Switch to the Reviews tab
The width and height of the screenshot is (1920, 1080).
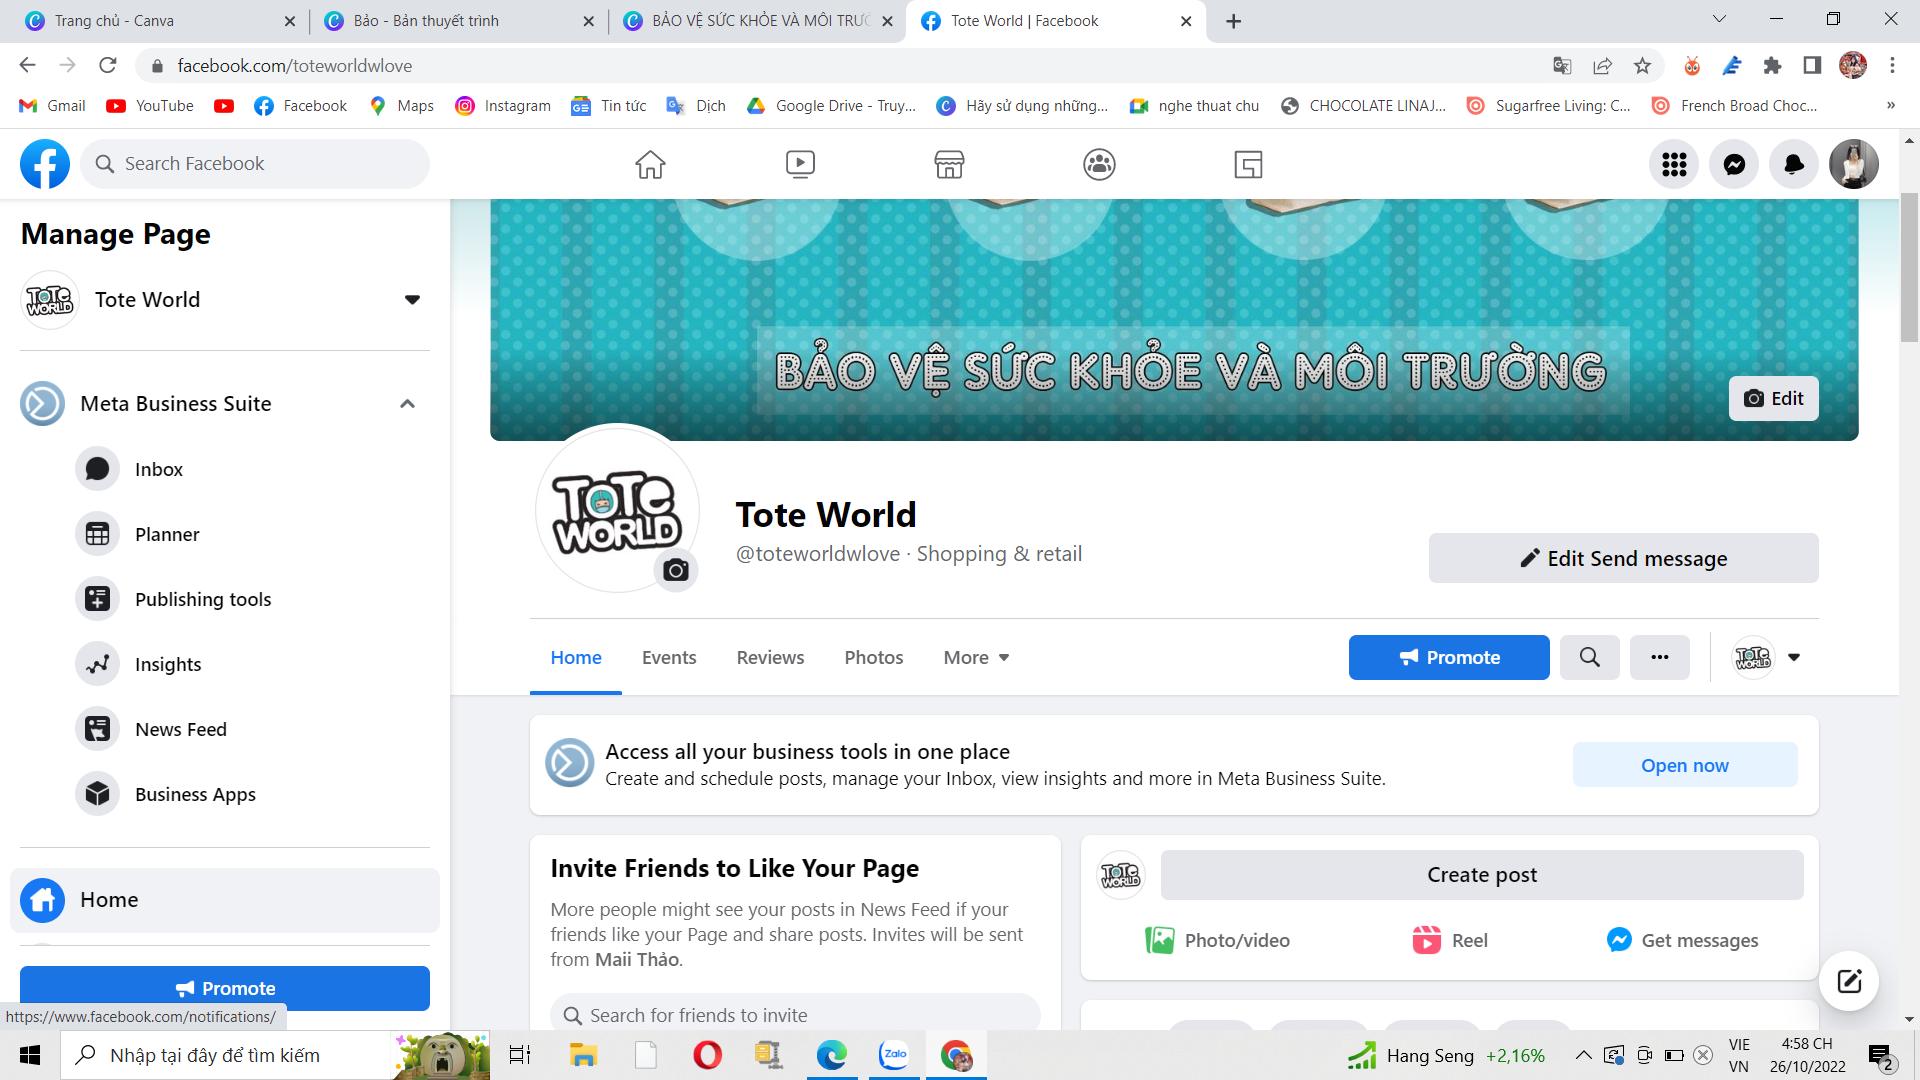[x=770, y=657]
